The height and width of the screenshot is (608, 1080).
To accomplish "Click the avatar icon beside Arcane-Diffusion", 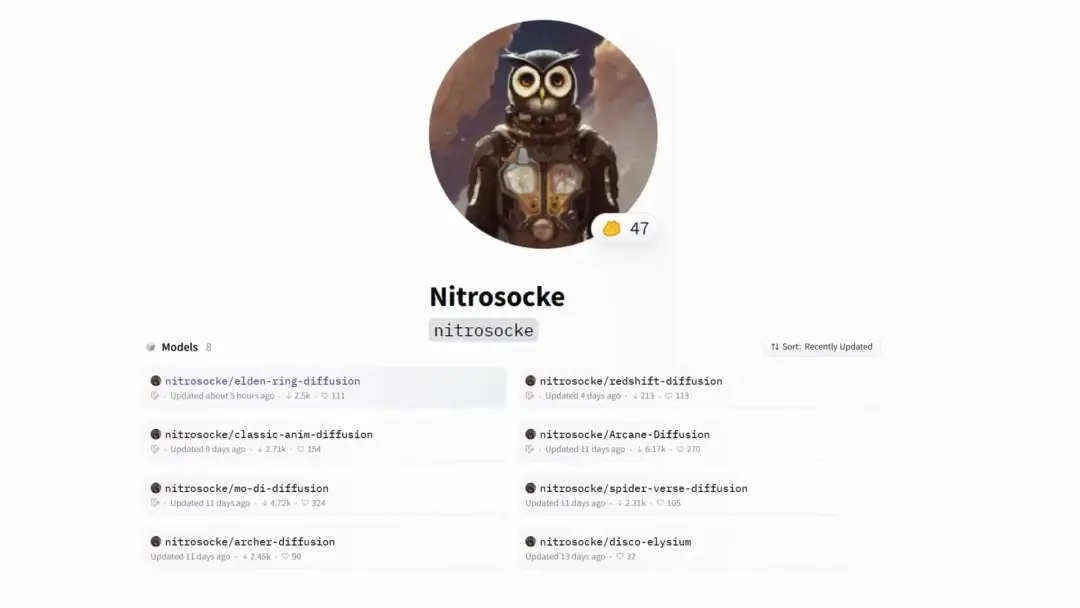I will [x=530, y=434].
